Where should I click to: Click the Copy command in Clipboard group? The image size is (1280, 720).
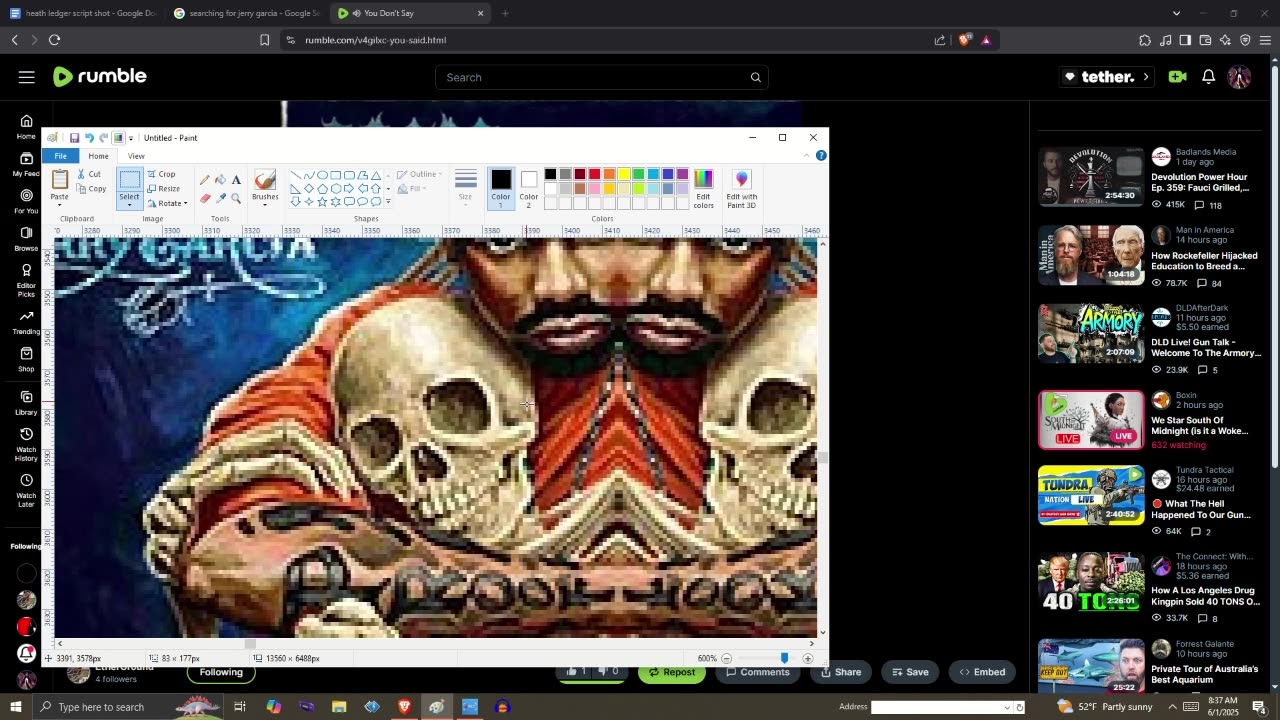tap(91, 189)
